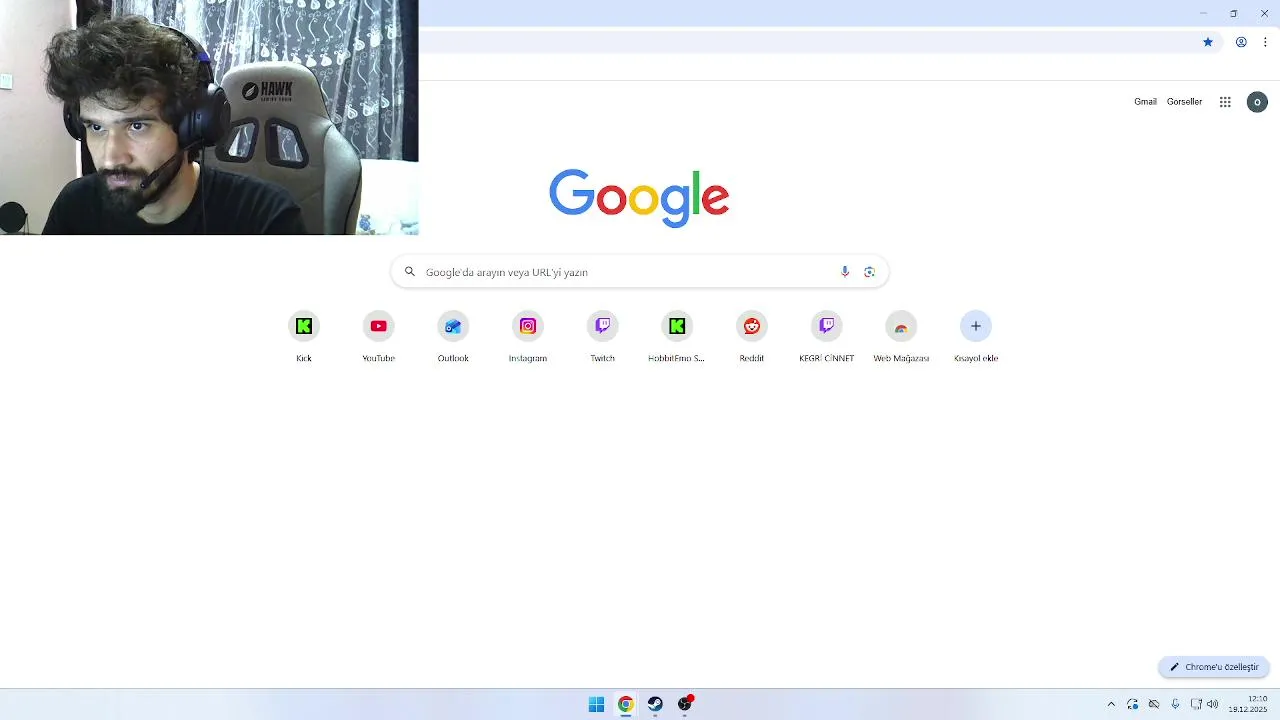1280x720 pixels.
Task: Focus the Google search input field
Action: coord(639,272)
